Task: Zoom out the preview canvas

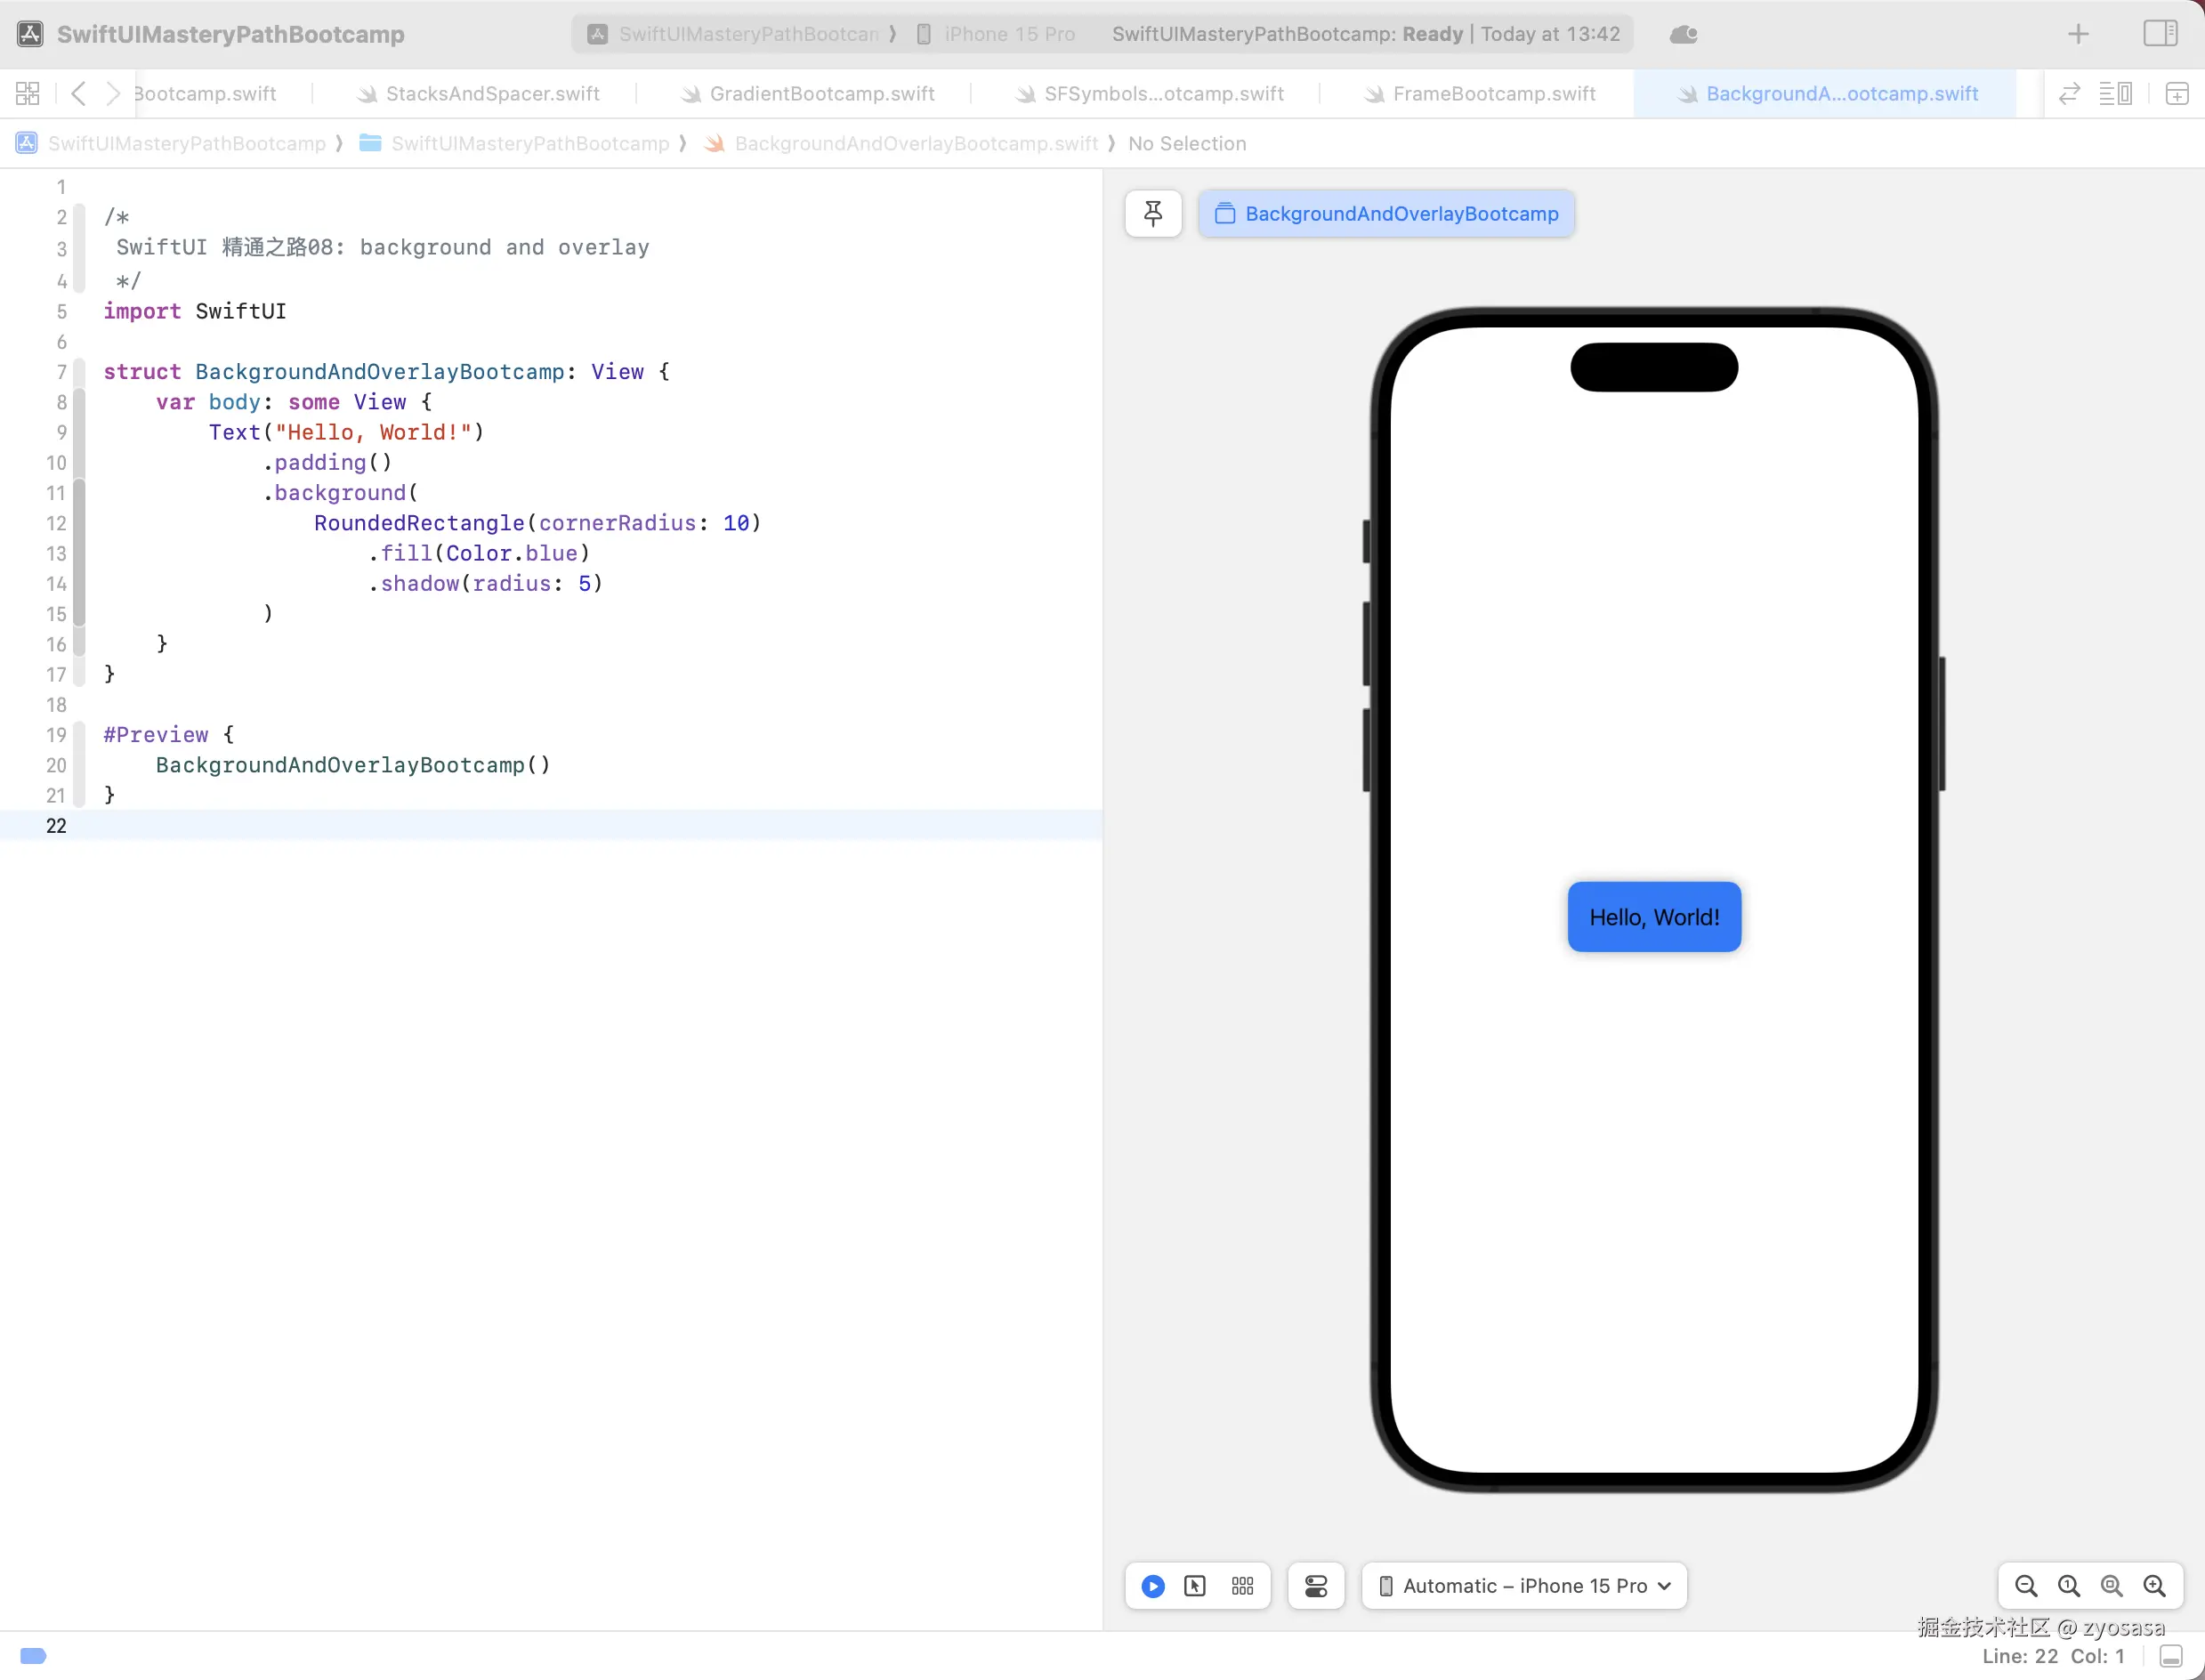Action: point(2026,1586)
